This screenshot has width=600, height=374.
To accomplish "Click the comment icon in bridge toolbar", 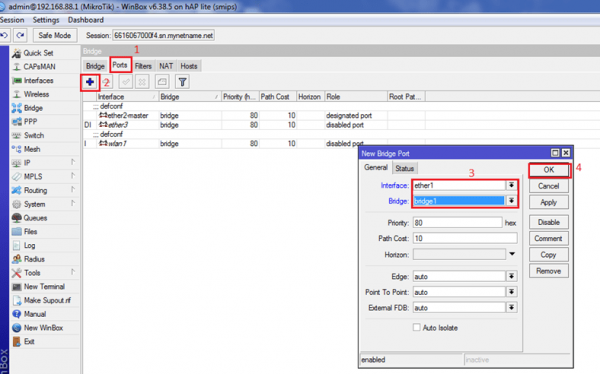I will tap(162, 82).
